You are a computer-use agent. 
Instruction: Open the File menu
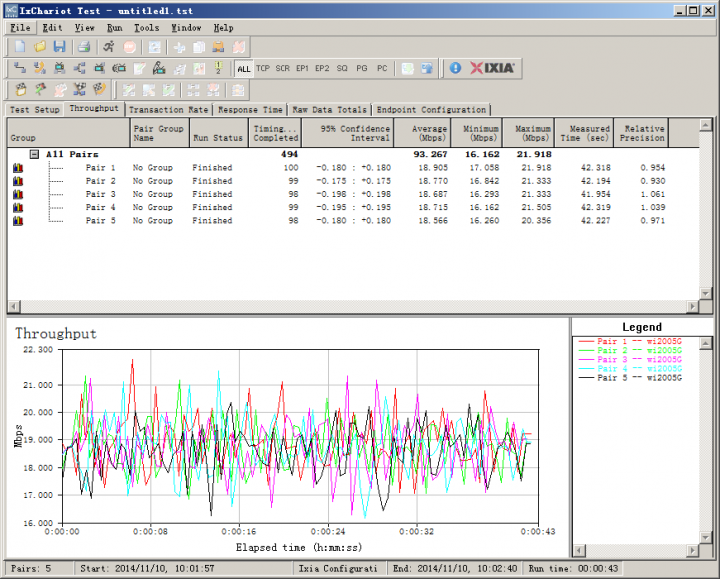[21, 28]
